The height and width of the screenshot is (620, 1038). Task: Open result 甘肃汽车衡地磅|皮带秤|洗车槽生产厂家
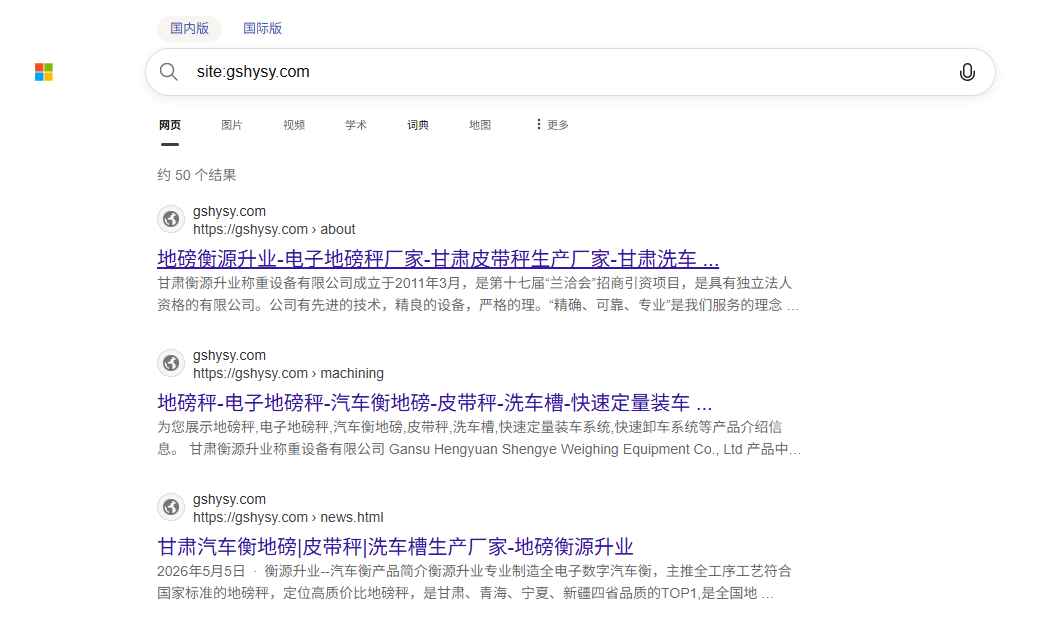395,547
